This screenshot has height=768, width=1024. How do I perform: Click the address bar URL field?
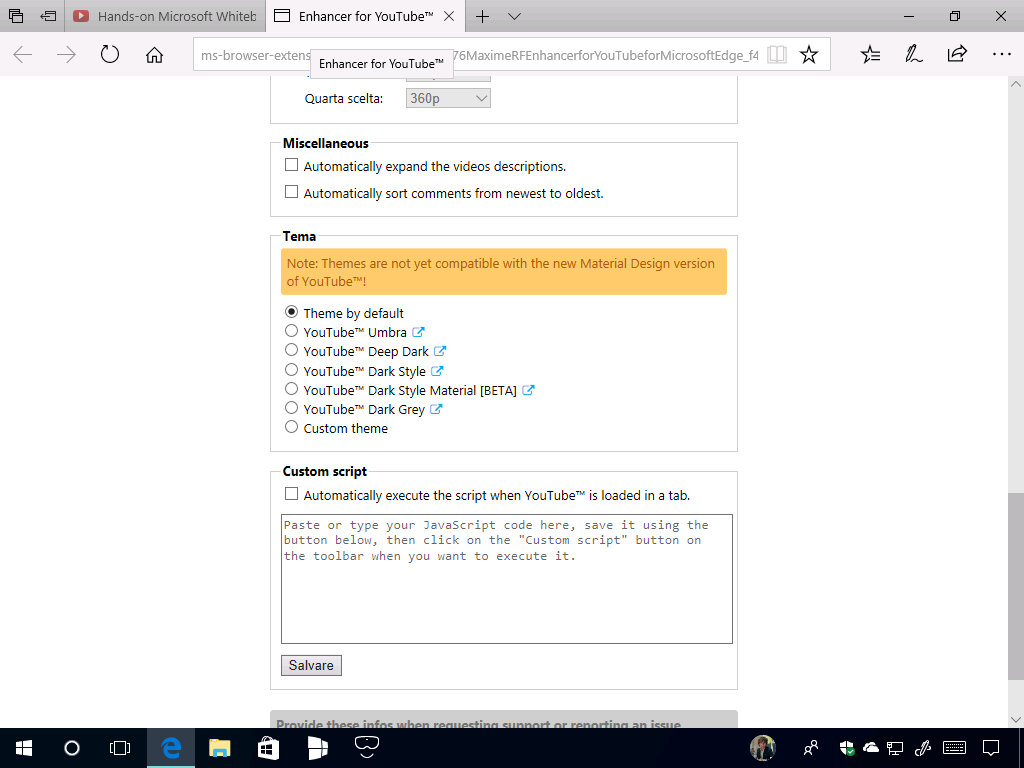click(x=480, y=55)
